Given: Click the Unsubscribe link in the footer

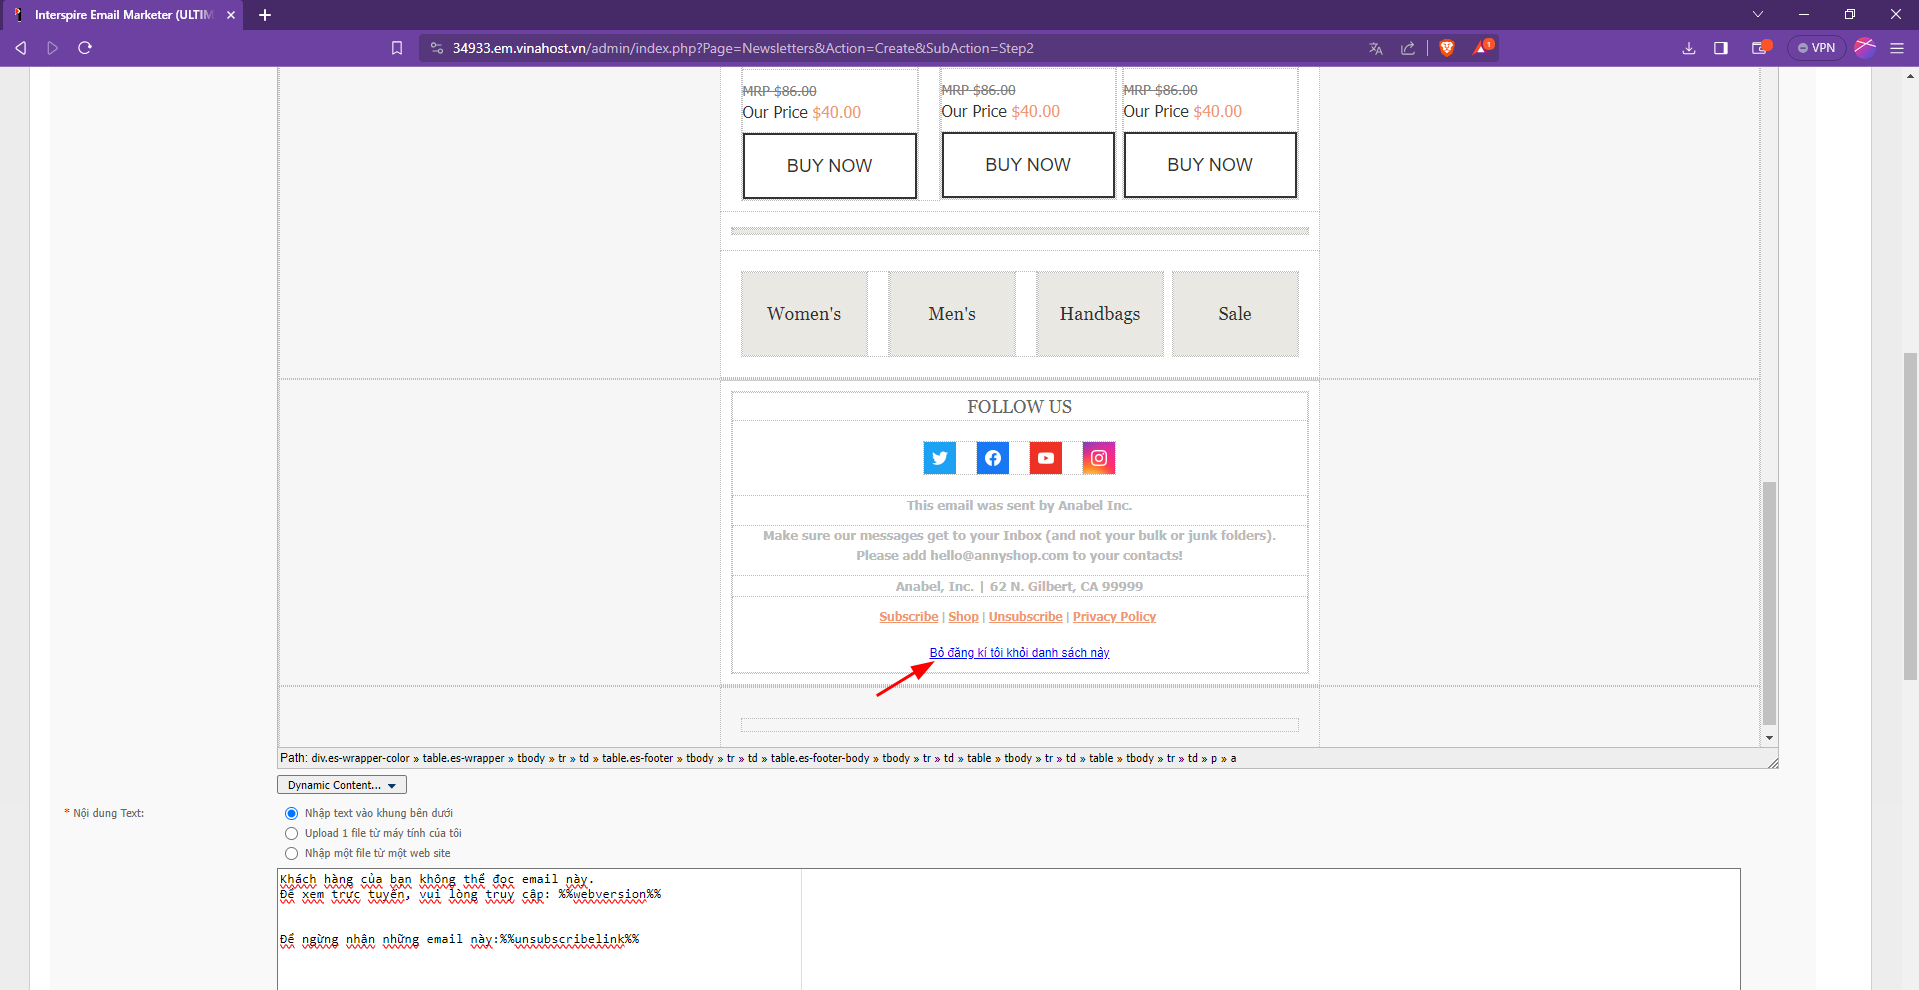Looking at the screenshot, I should tap(1025, 617).
